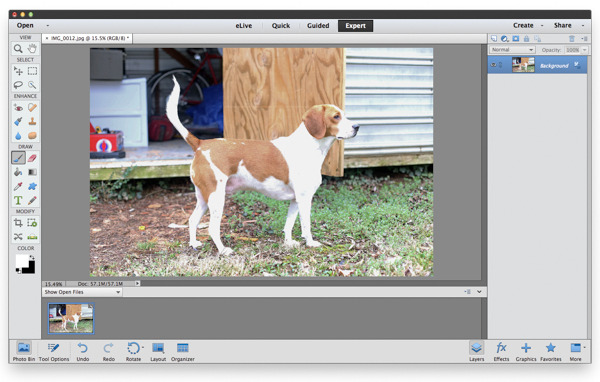Image resolution: width=600 pixels, height=382 pixels.
Task: Hide the Background layer with eye icon
Action: pyautogui.click(x=494, y=65)
